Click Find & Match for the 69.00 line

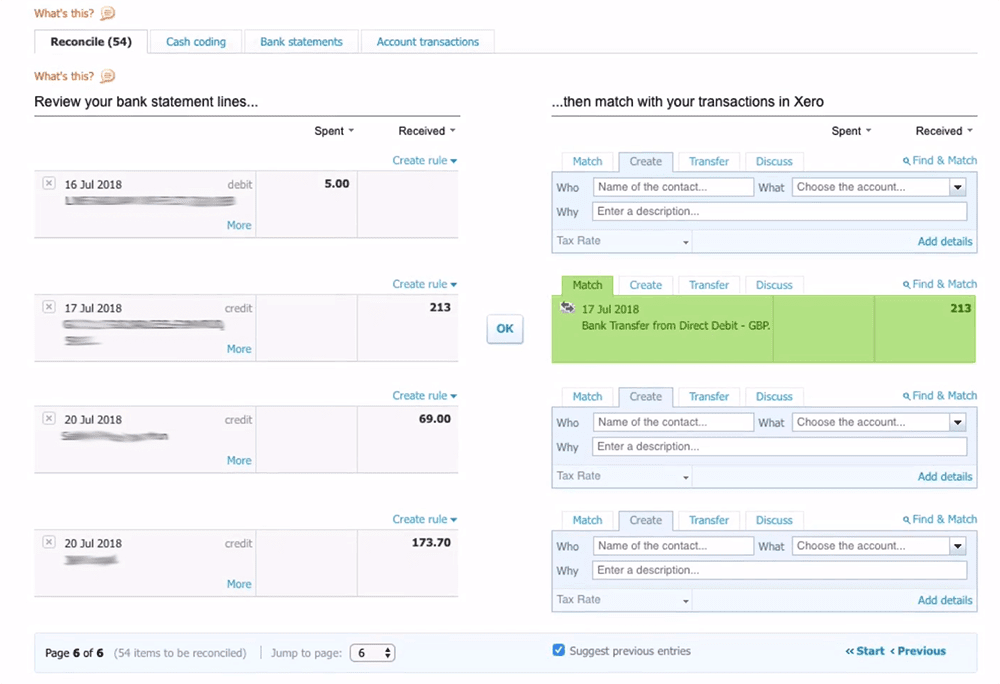click(939, 396)
